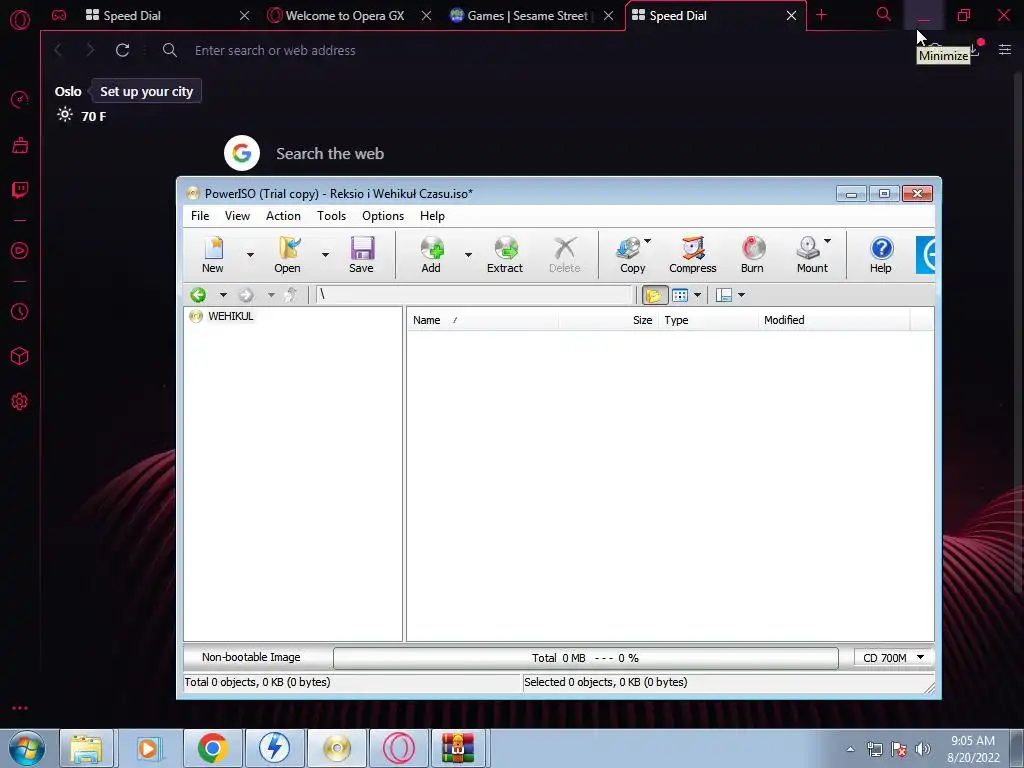
Task: Select the WEHIKUL tree node
Action: click(230, 316)
